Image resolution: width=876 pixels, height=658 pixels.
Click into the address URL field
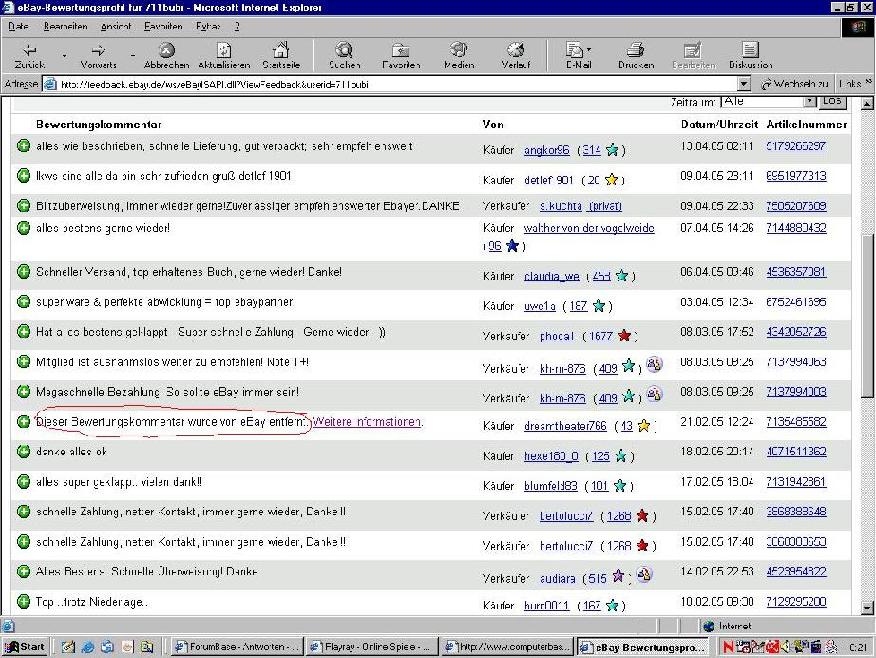[x=391, y=84]
